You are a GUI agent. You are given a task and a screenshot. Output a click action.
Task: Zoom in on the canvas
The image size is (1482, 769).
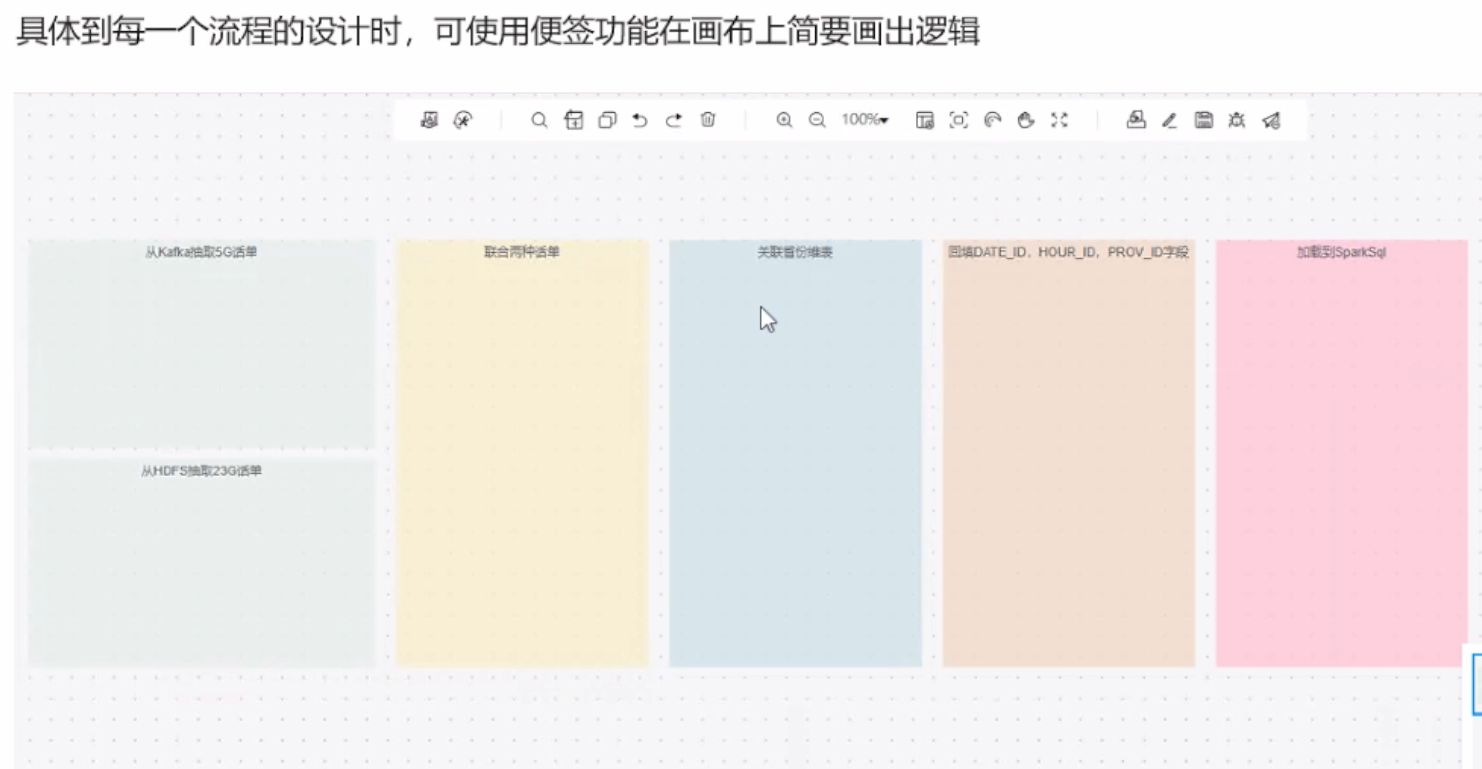(785, 120)
